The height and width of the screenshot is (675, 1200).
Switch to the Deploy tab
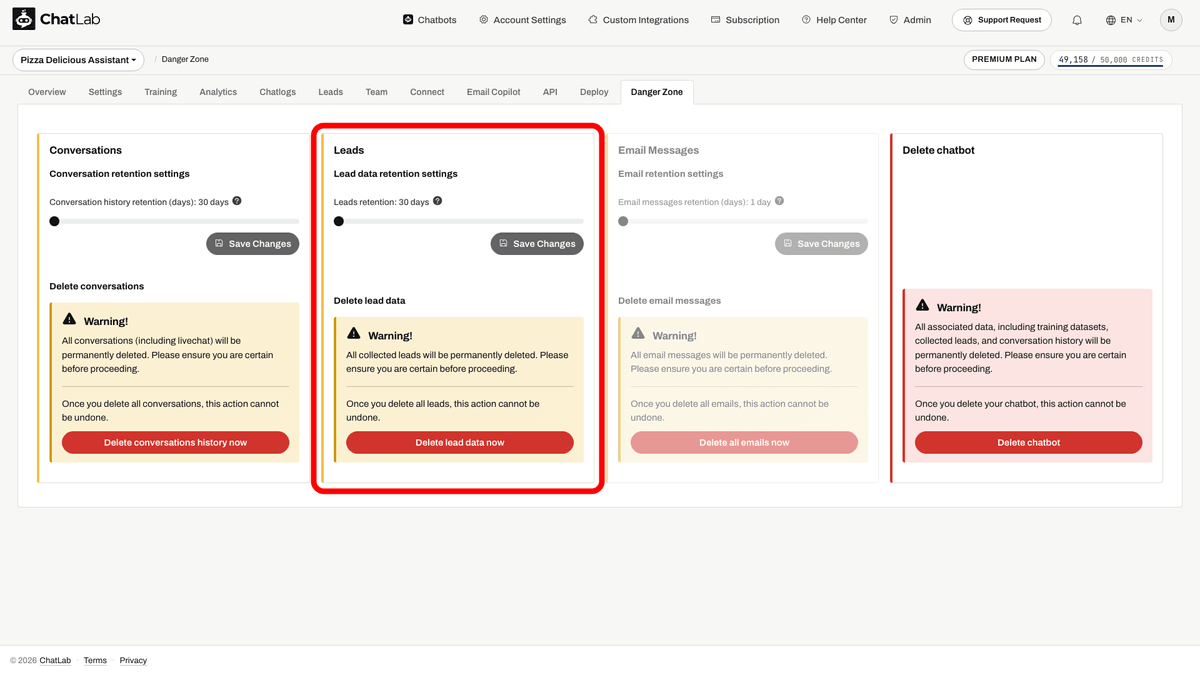(594, 92)
